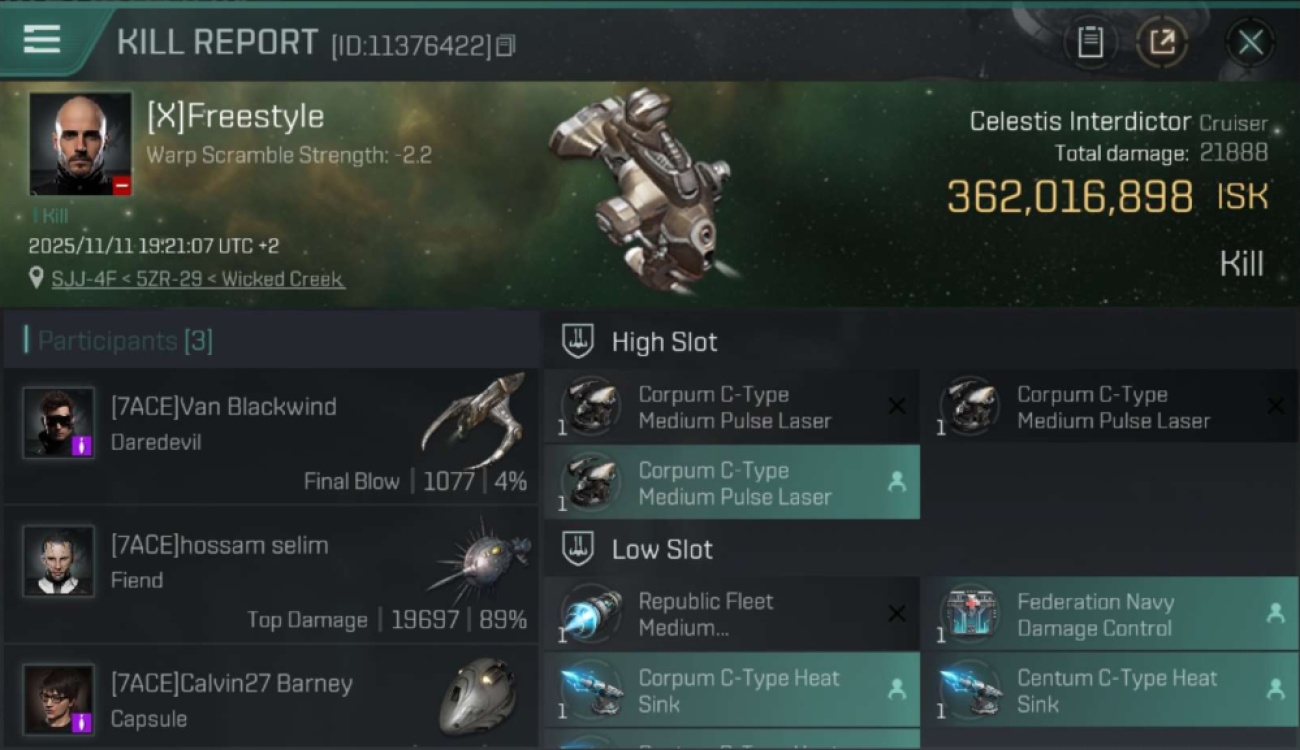Viewport: 1300px width, 750px height.
Task: Open the clipboard report icon
Action: 1090,43
